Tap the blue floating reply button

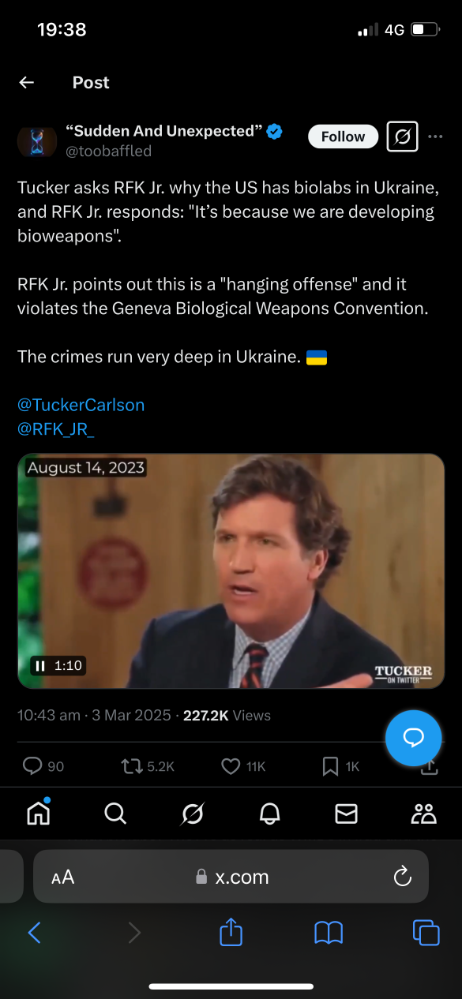point(413,738)
